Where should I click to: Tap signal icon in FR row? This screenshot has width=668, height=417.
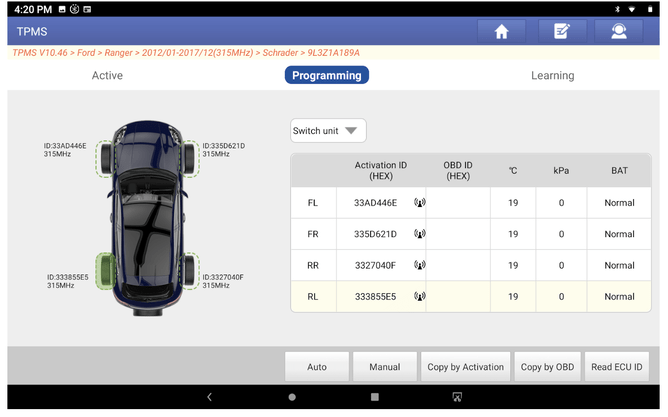tap(420, 234)
